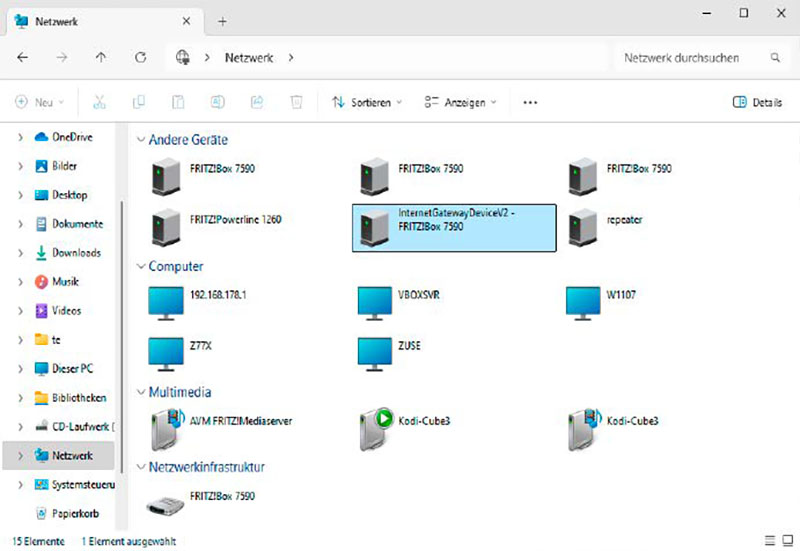Expand the Bibliotheken tree node

pyautogui.click(x=20, y=397)
